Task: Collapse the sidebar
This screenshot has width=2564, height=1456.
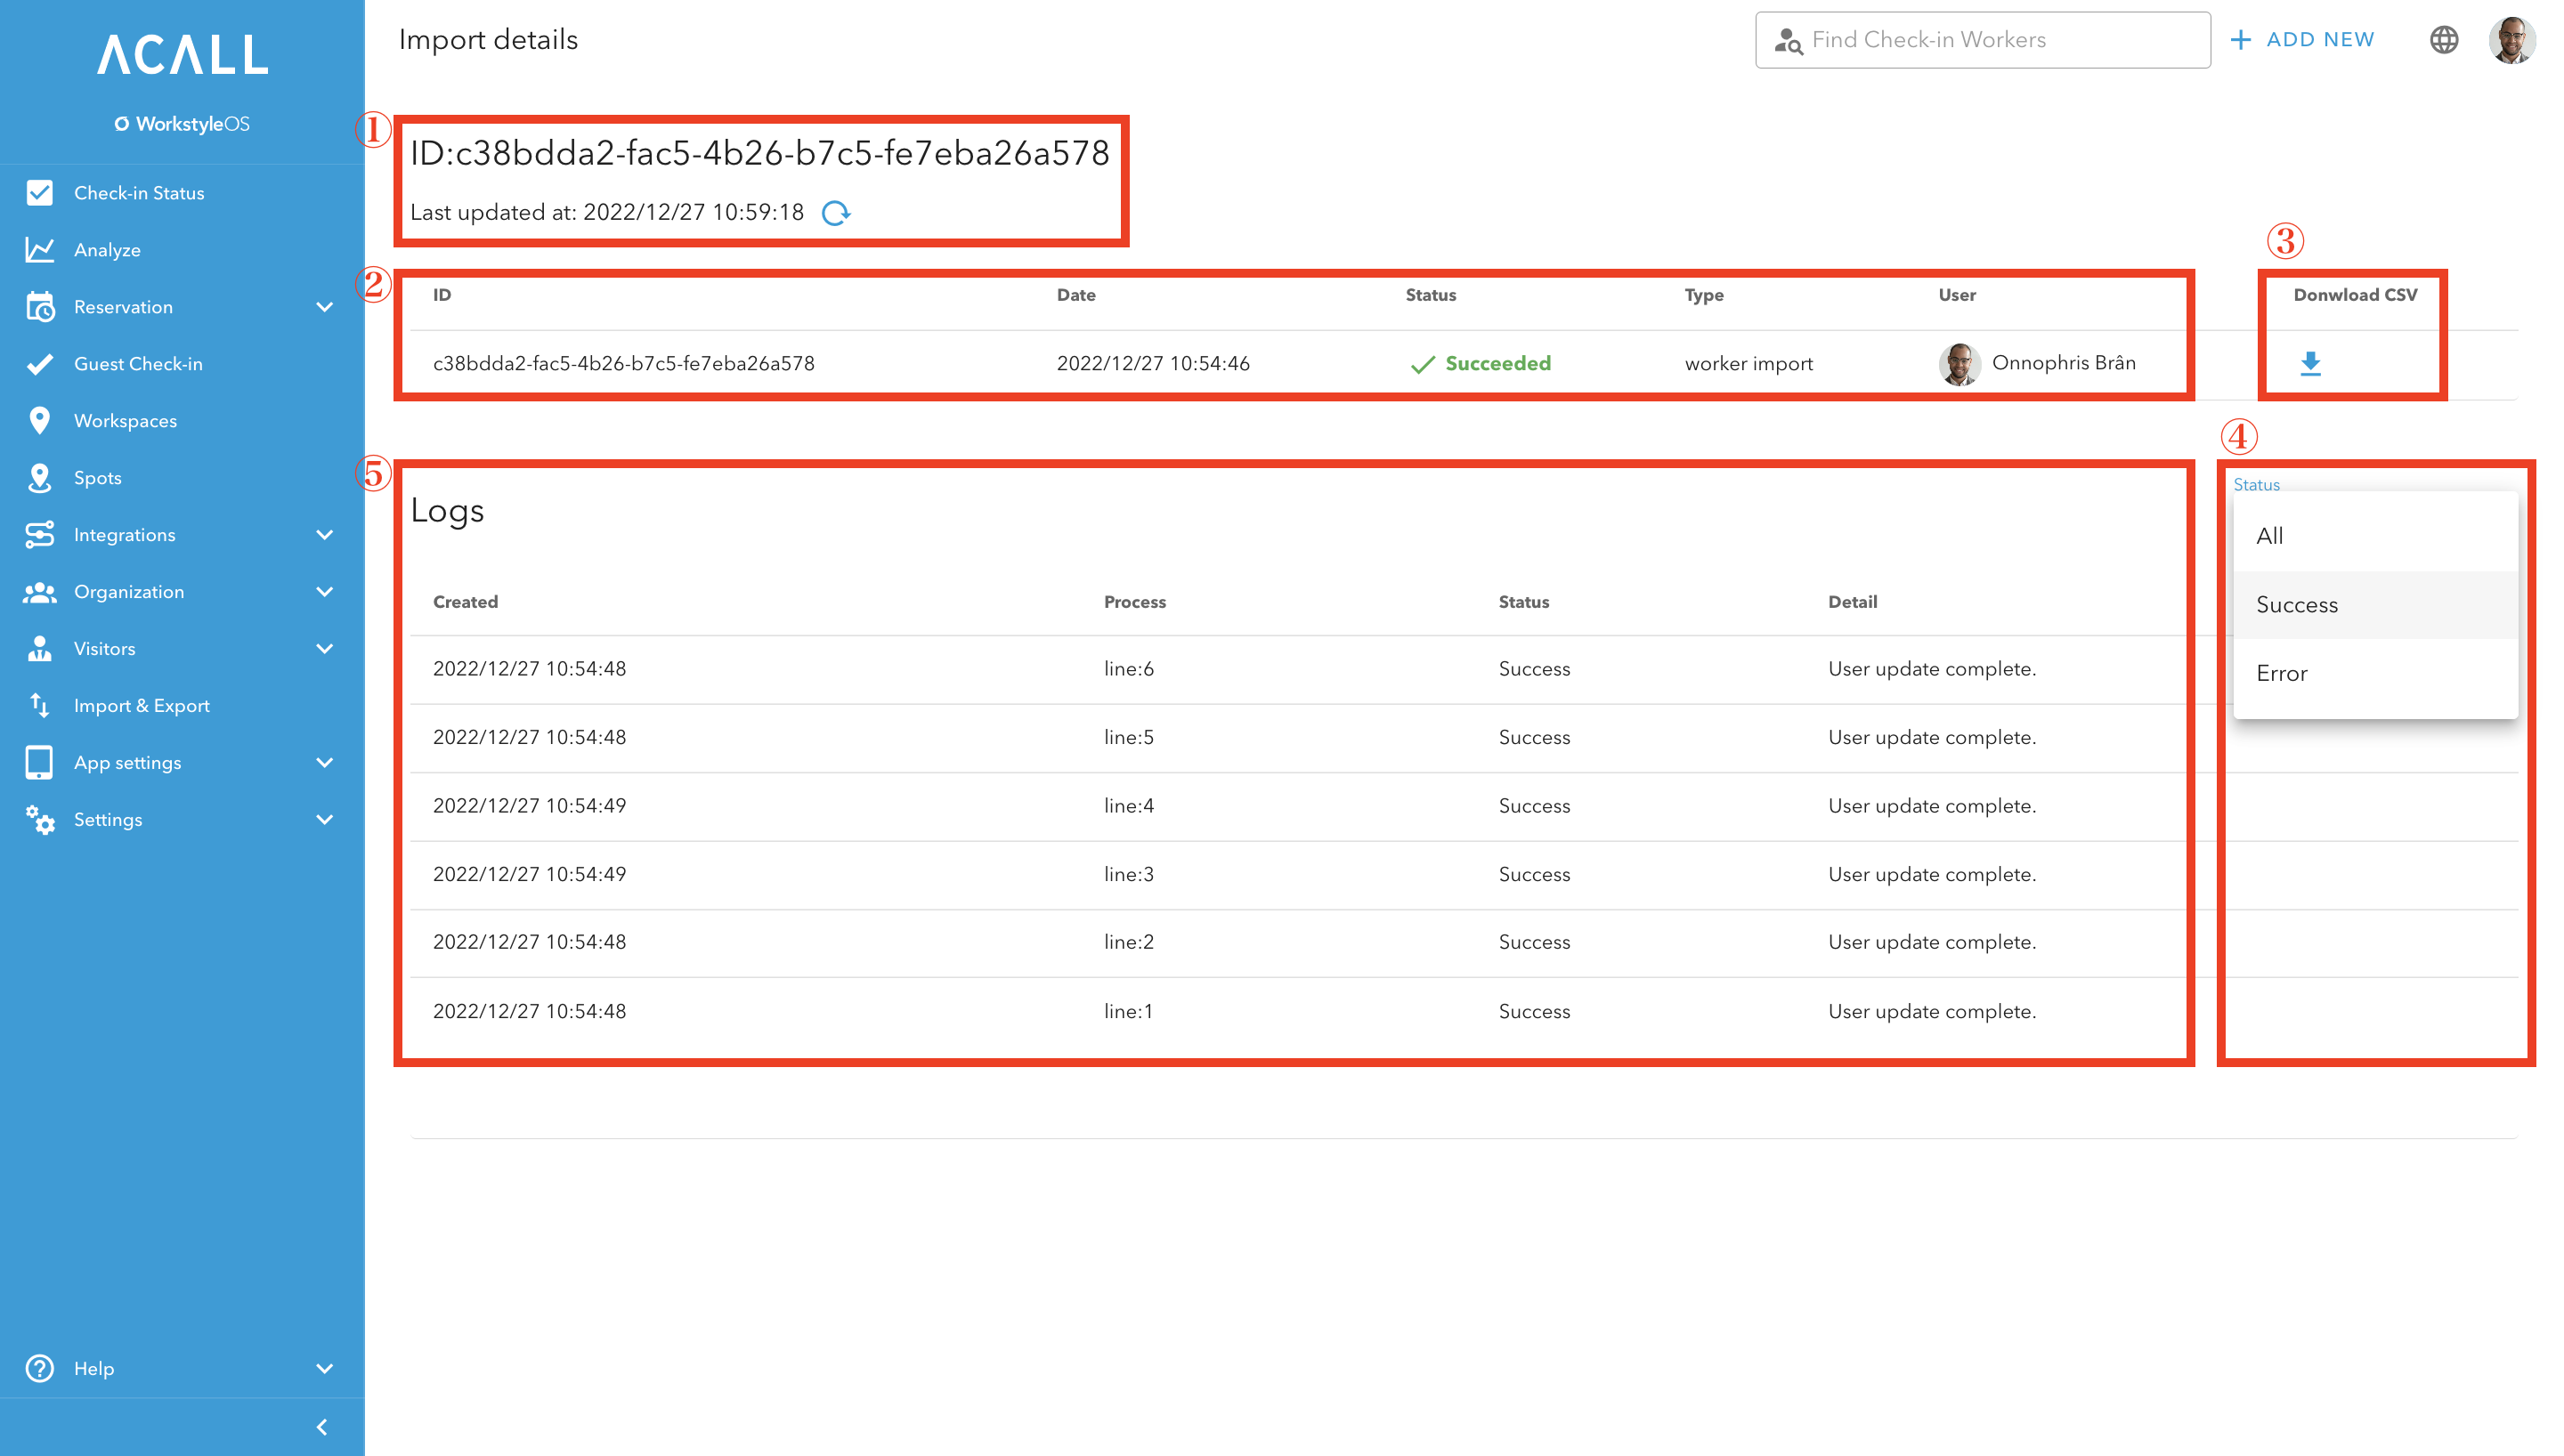Action: 322,1427
